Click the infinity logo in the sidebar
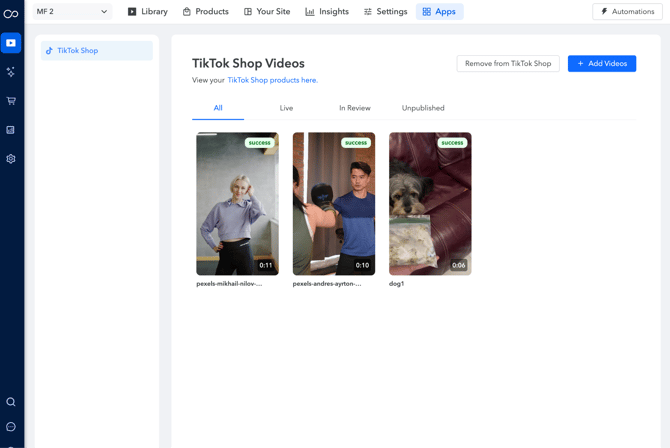 (x=11, y=13)
